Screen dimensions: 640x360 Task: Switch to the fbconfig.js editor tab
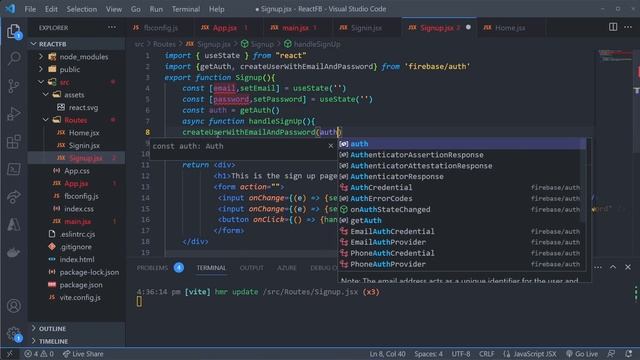(x=159, y=28)
